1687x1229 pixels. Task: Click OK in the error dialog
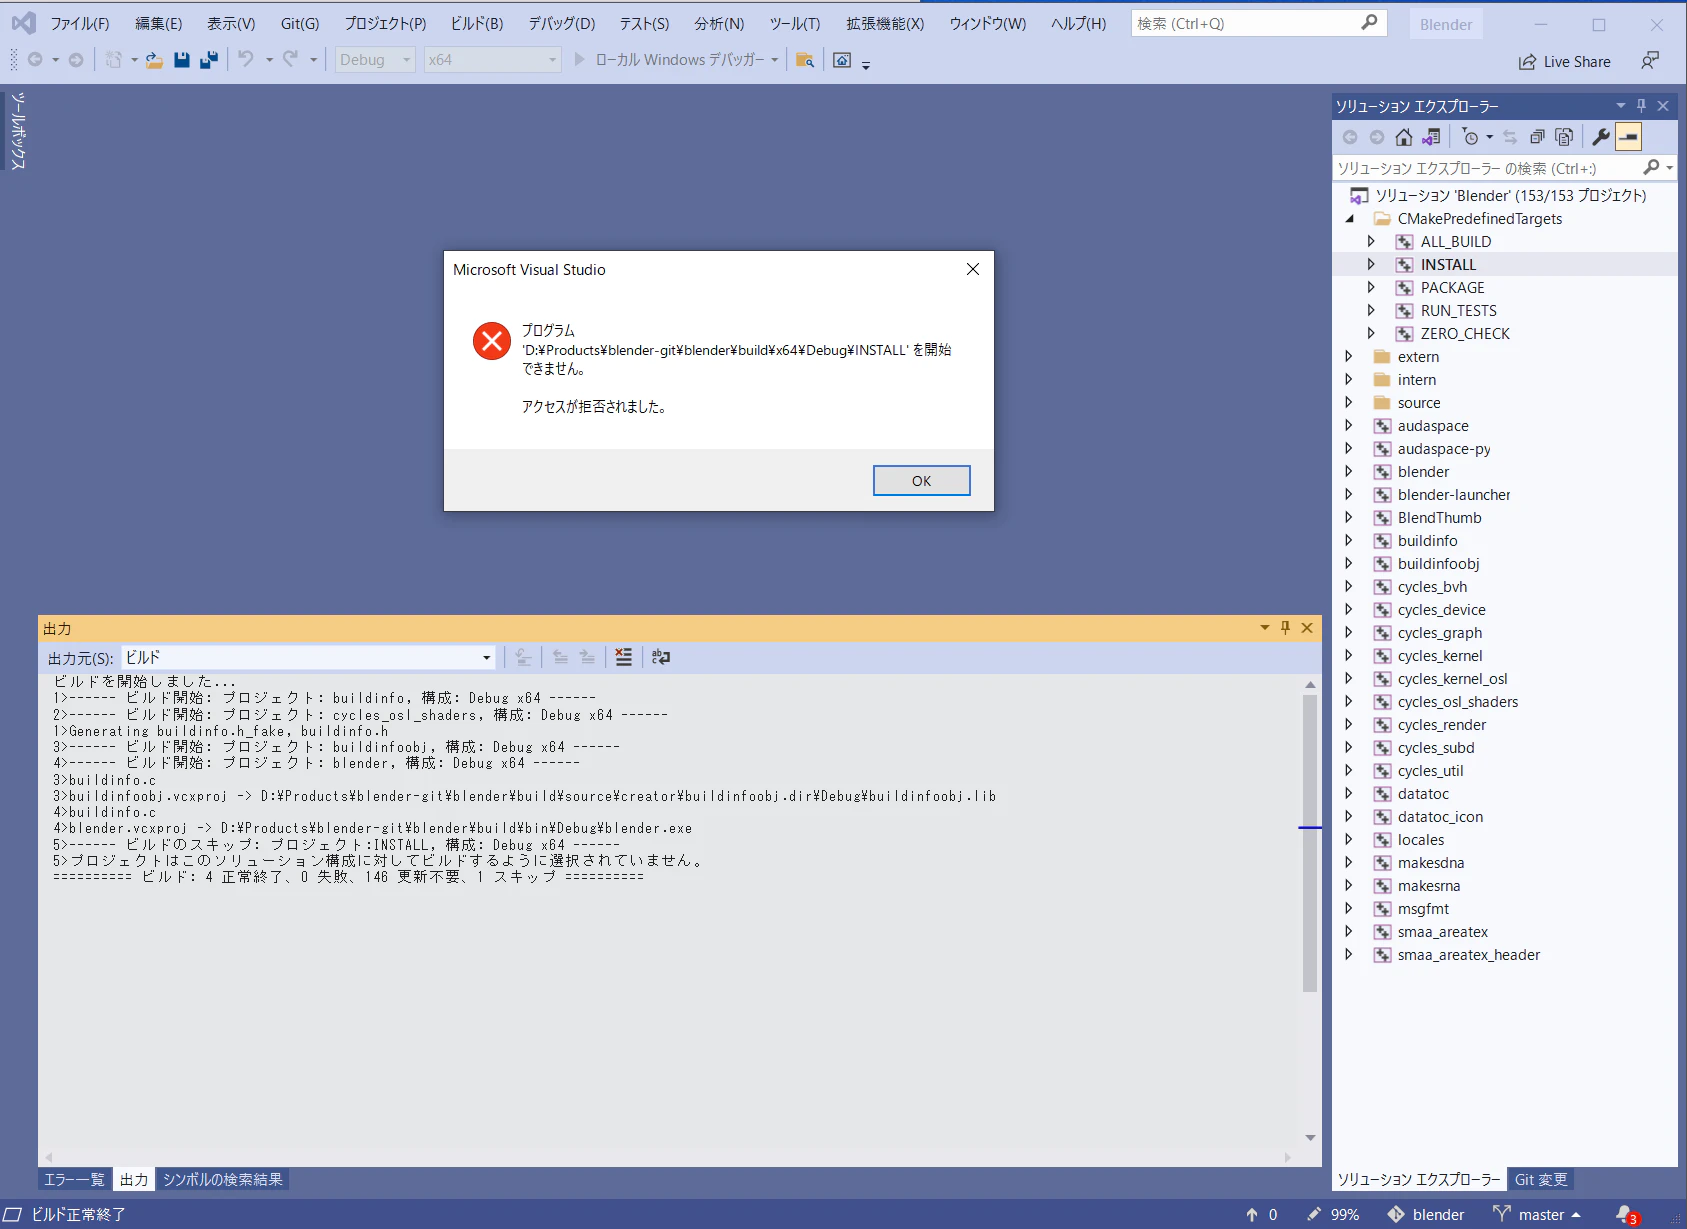point(922,481)
